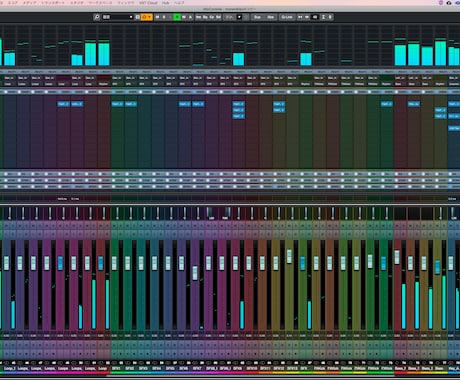Open the スタジオ menu
Image resolution: width=460 pixels, height=380 pixels.
[x=77, y=3]
